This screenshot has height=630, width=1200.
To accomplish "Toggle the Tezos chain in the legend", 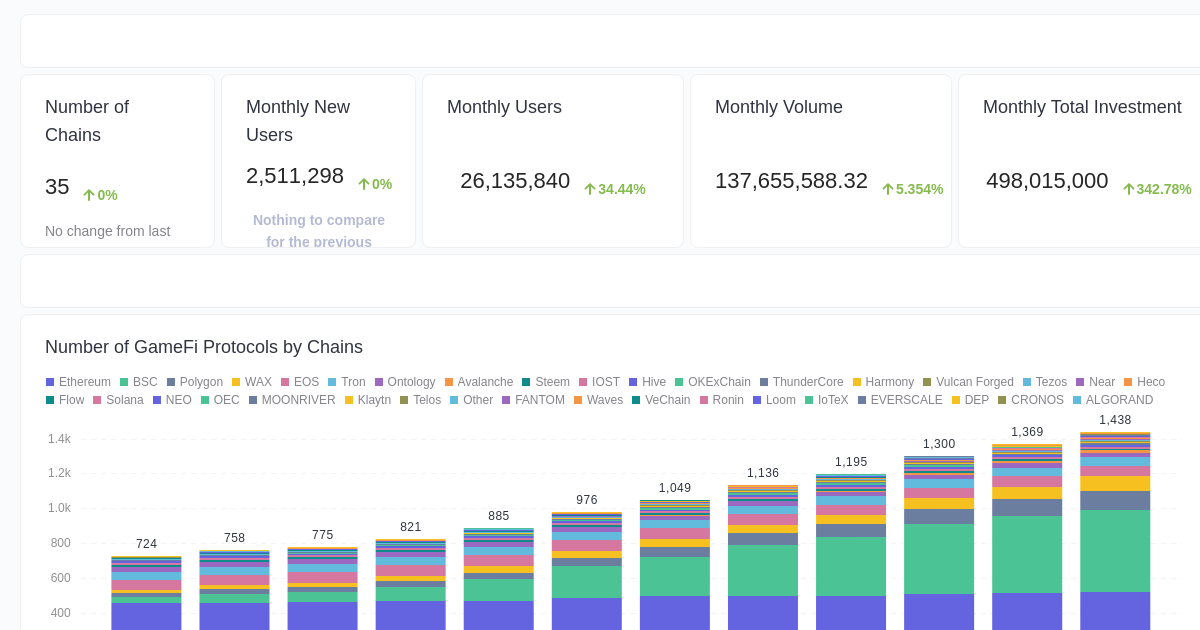I will coord(1026,382).
